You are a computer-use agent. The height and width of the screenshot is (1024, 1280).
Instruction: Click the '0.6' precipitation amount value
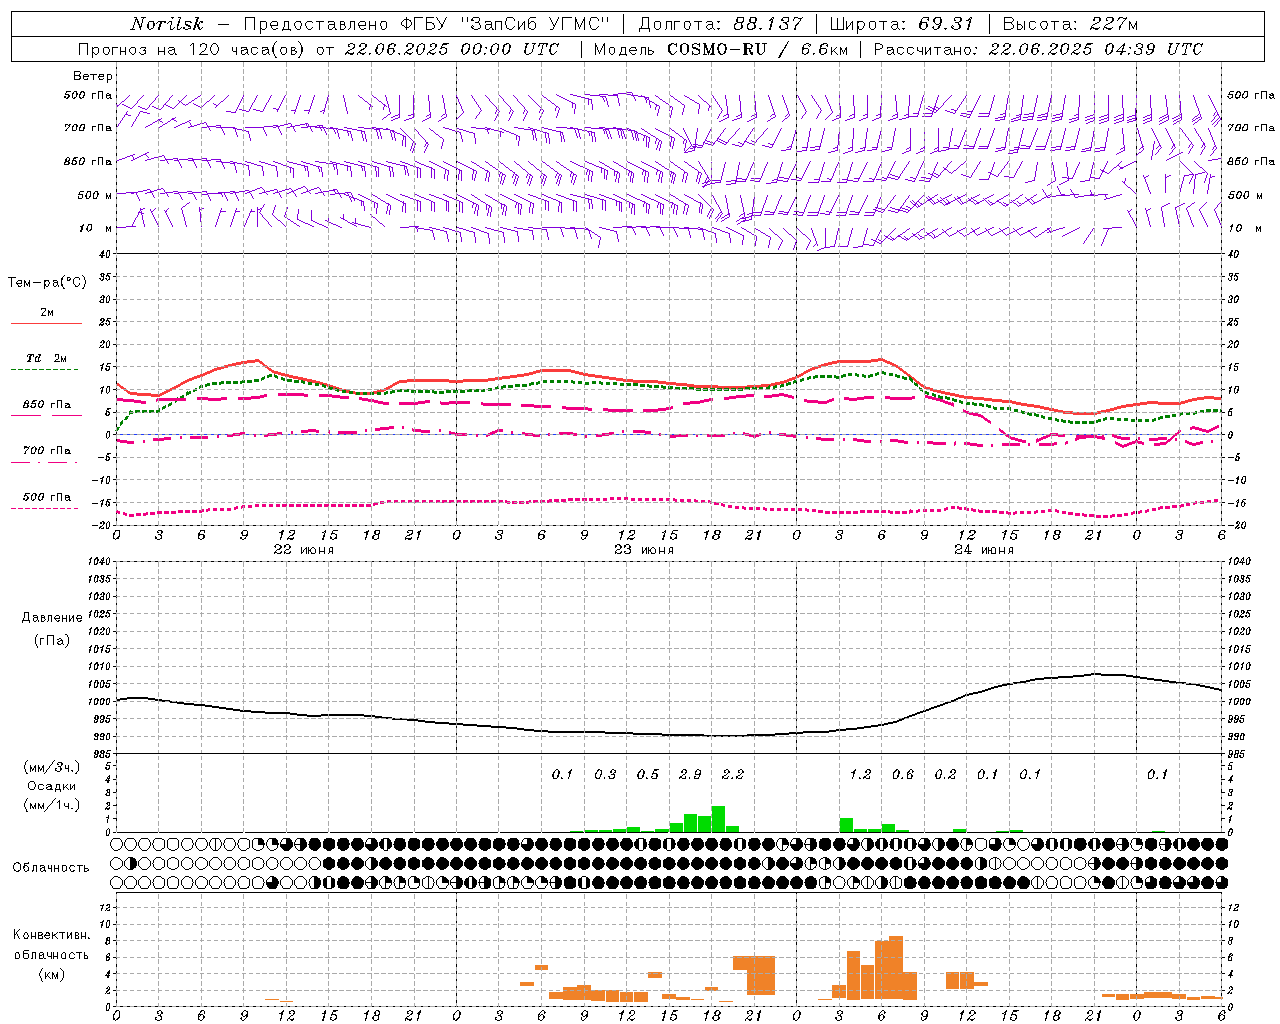click(x=903, y=775)
